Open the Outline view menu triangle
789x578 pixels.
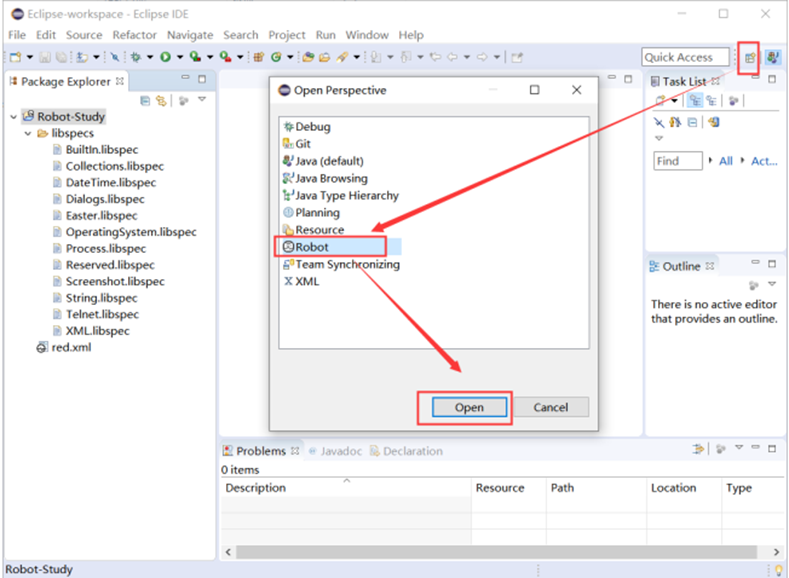[772, 284]
